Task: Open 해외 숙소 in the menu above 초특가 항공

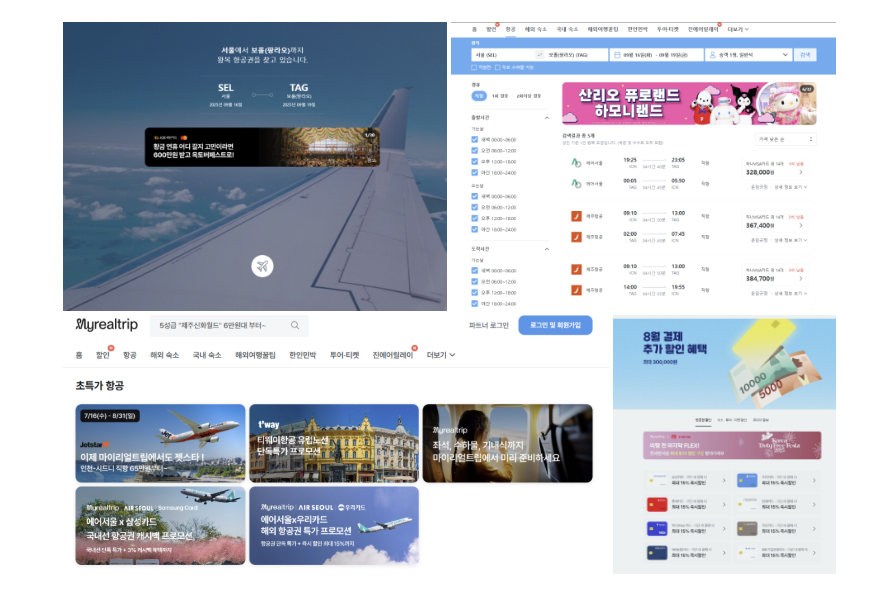Action: point(165,355)
